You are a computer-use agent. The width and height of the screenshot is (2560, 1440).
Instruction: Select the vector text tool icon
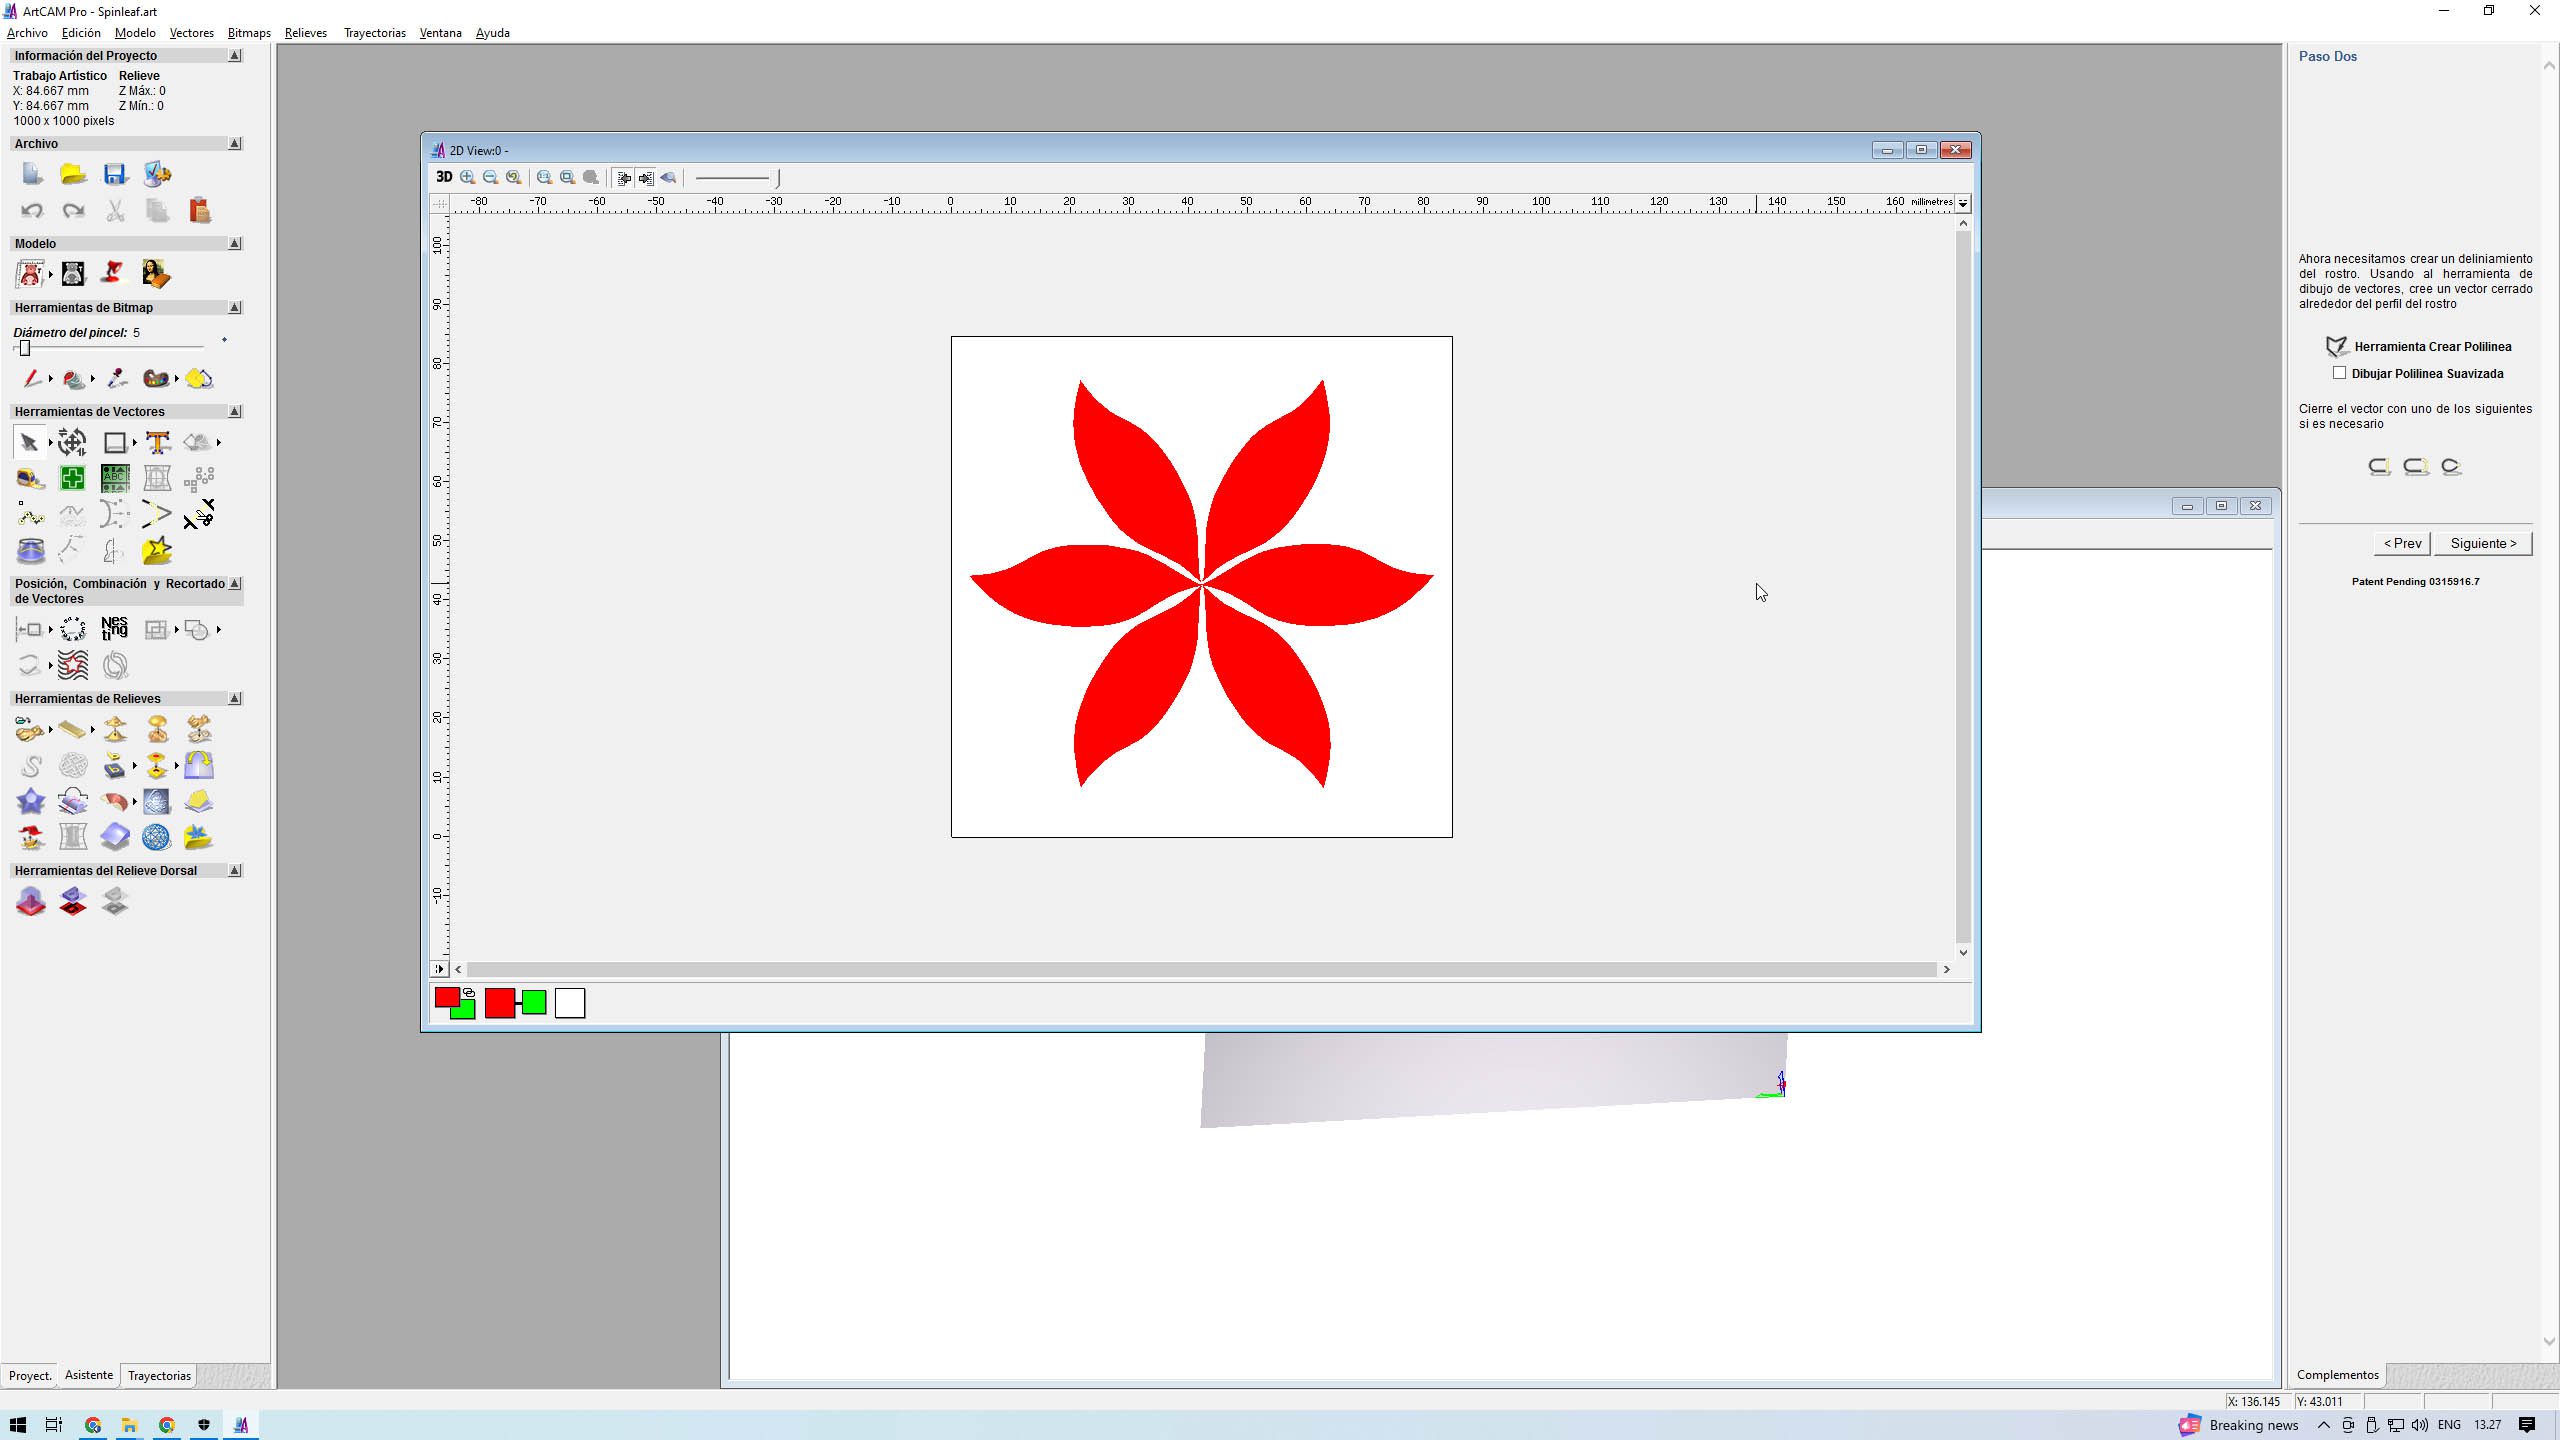(157, 442)
